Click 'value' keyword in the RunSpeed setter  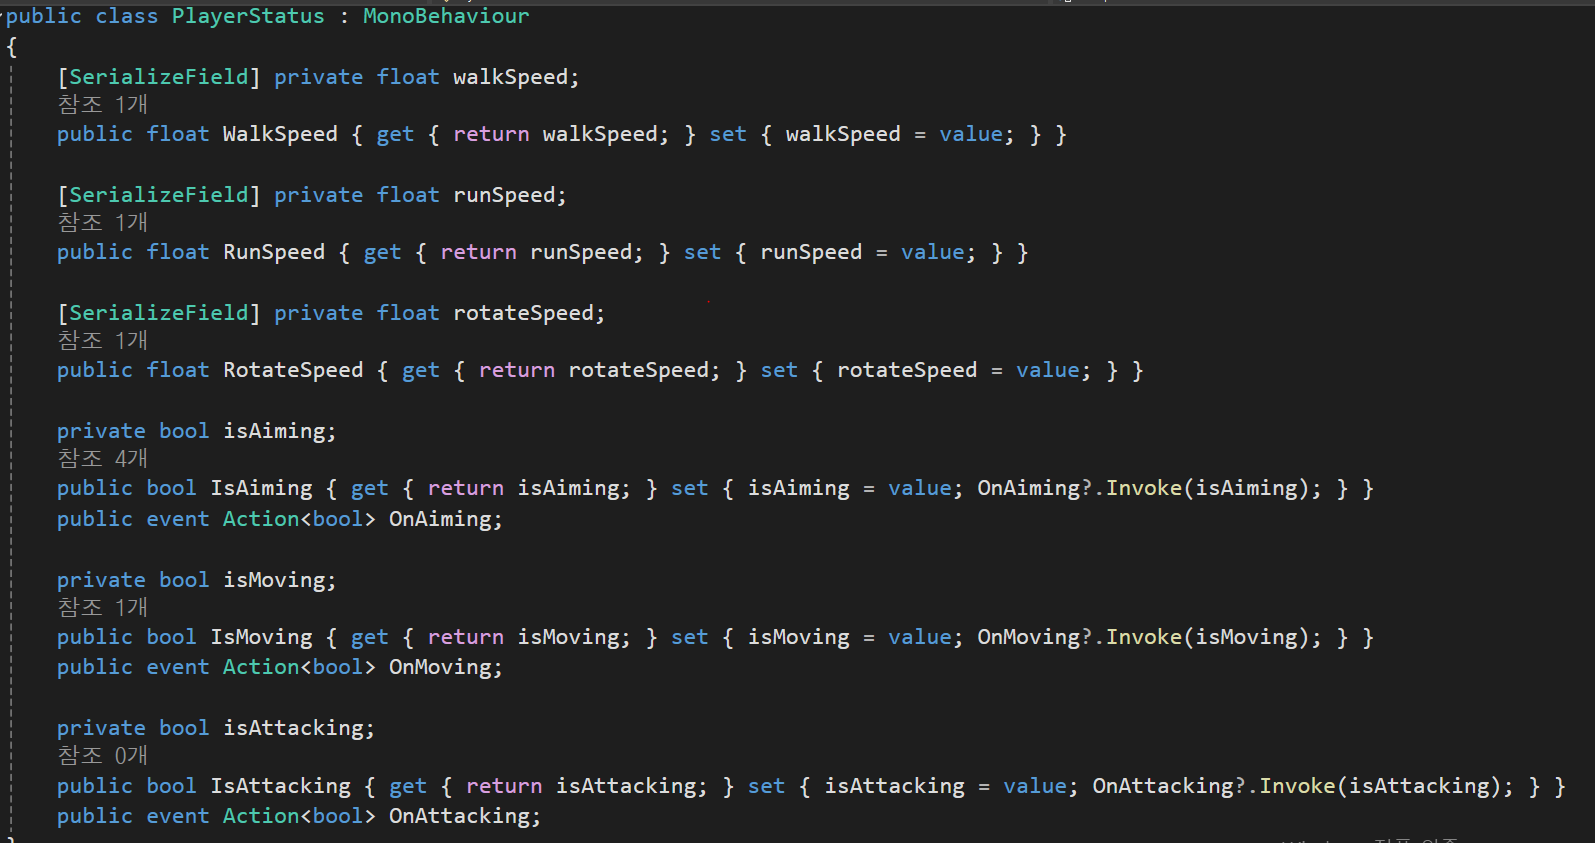932,252
